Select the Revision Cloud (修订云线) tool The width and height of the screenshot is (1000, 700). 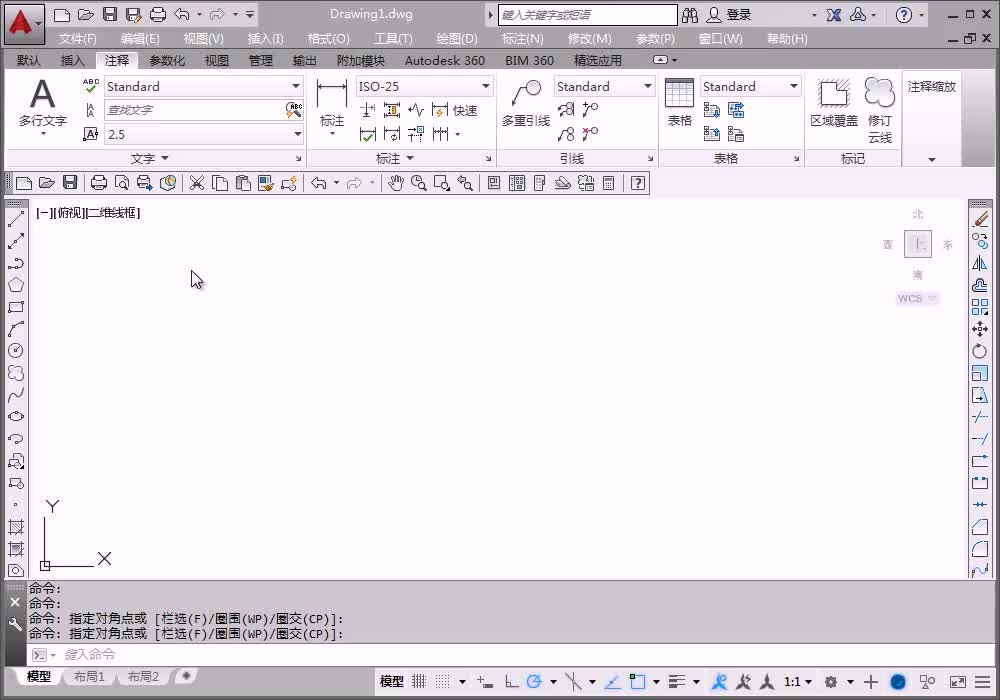coord(879,111)
